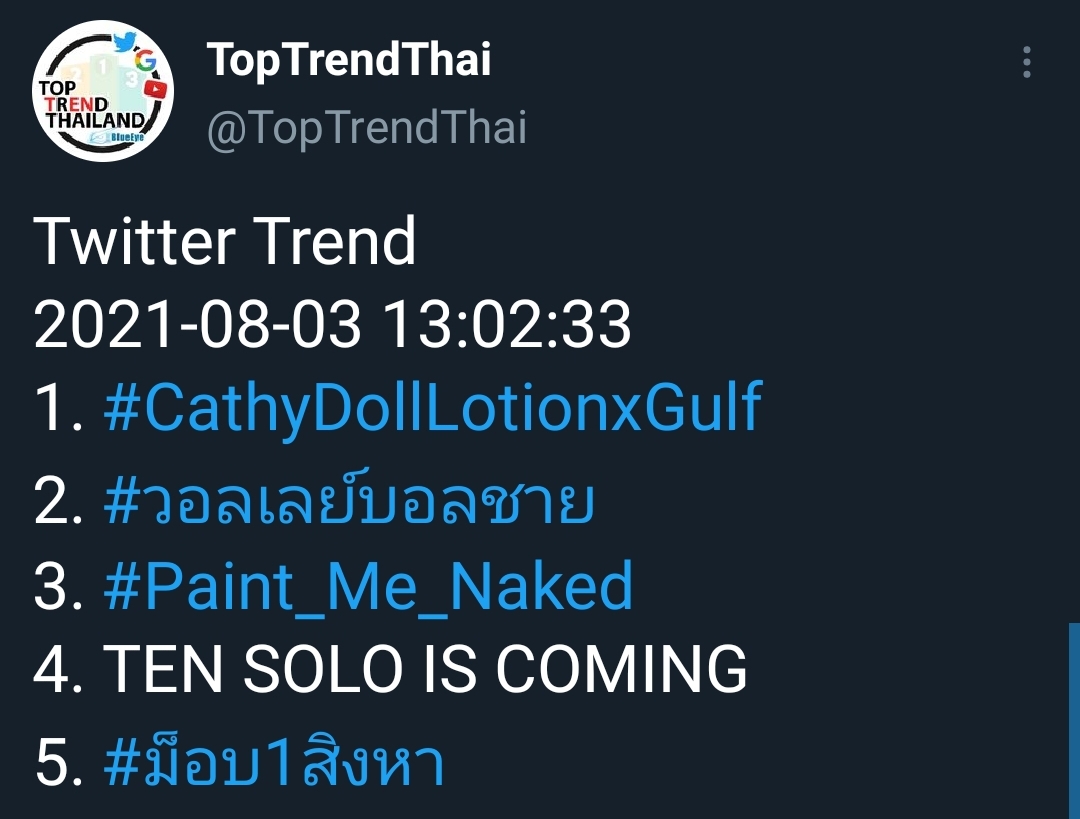Click the BlueEye label in the avatar
The image size is (1080, 819).
118,138
